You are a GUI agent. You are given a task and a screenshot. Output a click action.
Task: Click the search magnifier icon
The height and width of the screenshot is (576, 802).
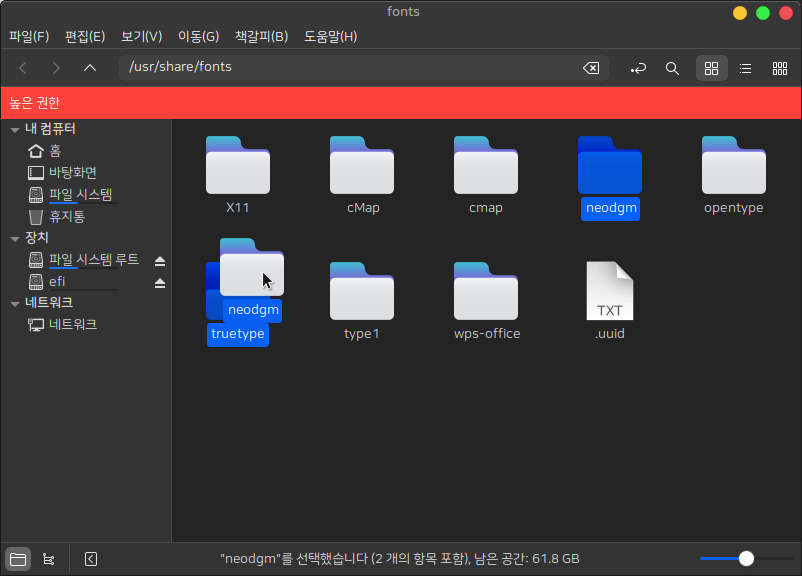click(672, 68)
